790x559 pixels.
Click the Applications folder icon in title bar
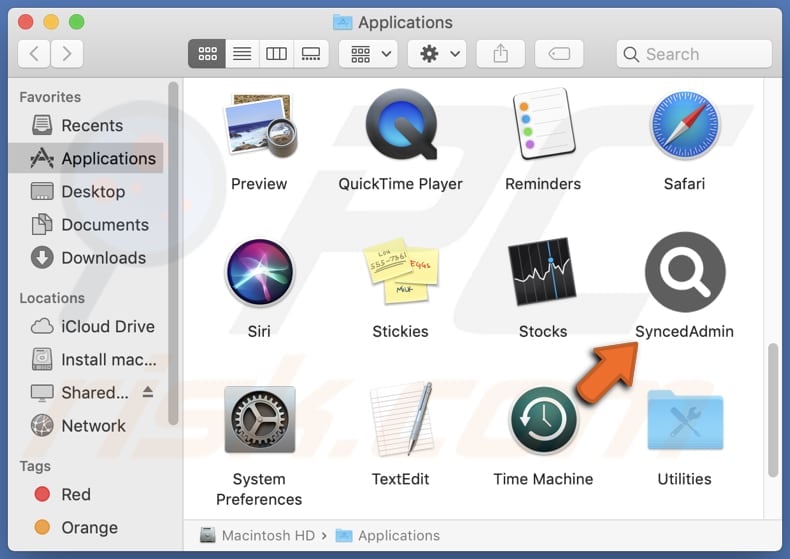pos(343,22)
